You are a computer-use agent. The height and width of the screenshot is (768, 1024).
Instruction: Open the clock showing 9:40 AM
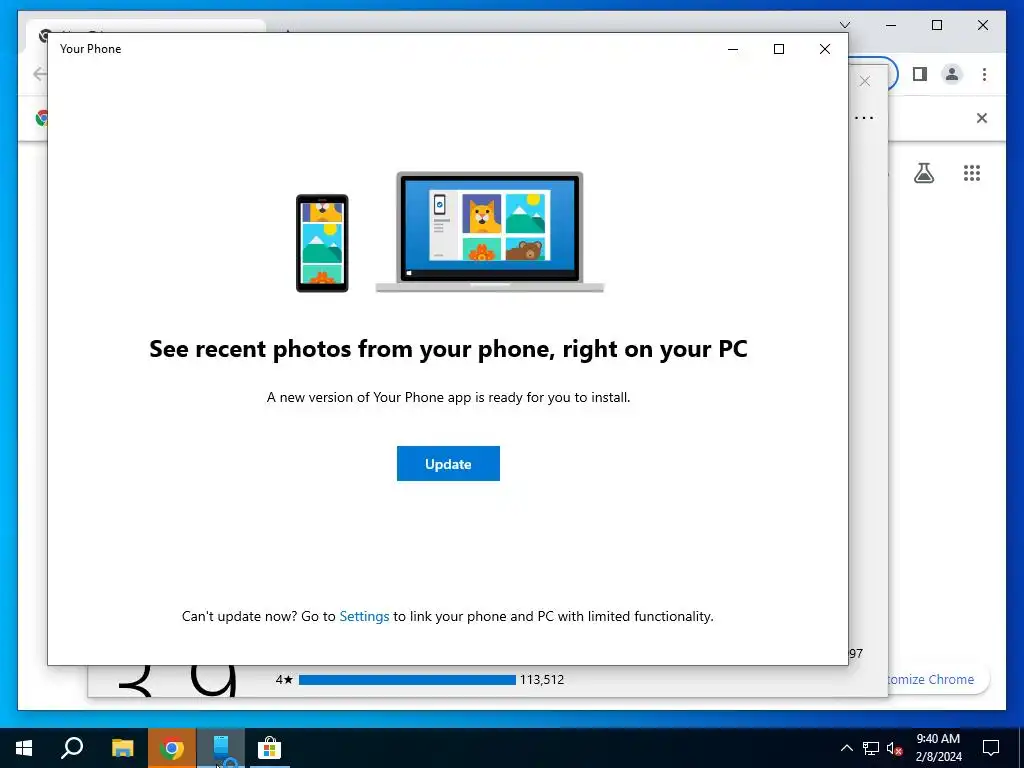[938, 748]
